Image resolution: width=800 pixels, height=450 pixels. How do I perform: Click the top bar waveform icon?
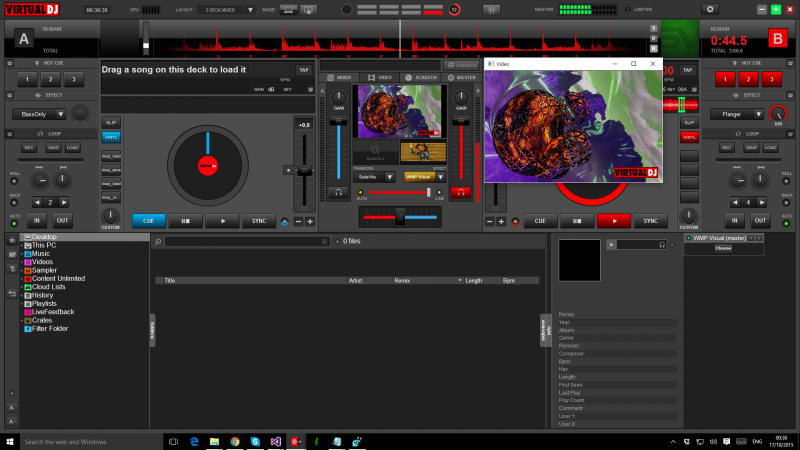pos(491,9)
